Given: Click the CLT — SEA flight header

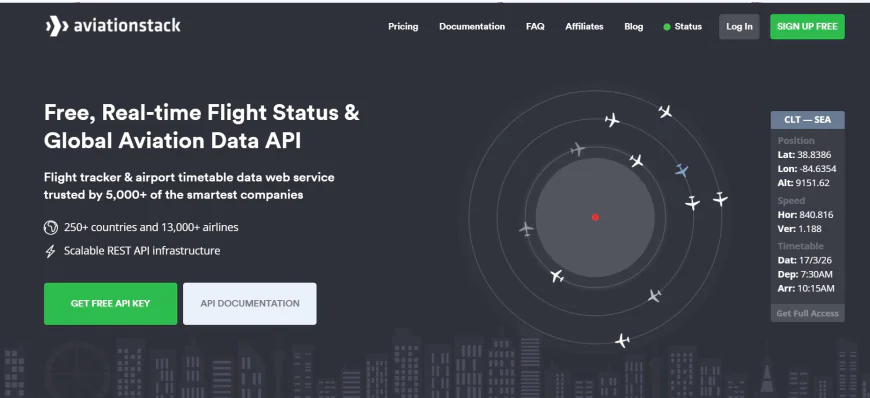Looking at the screenshot, I should click(807, 120).
